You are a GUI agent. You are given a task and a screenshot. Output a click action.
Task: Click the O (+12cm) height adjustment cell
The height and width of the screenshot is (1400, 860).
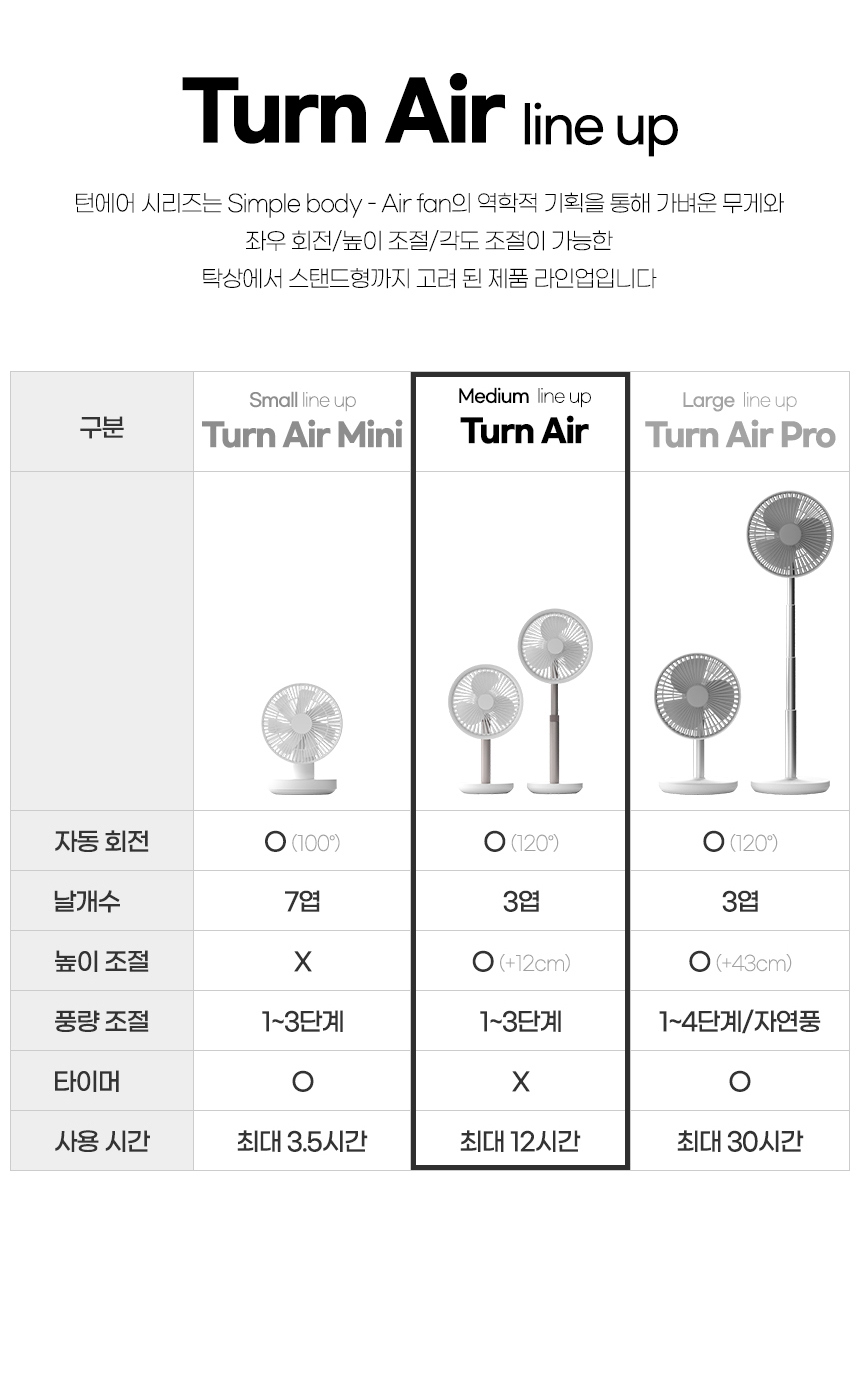[521, 962]
